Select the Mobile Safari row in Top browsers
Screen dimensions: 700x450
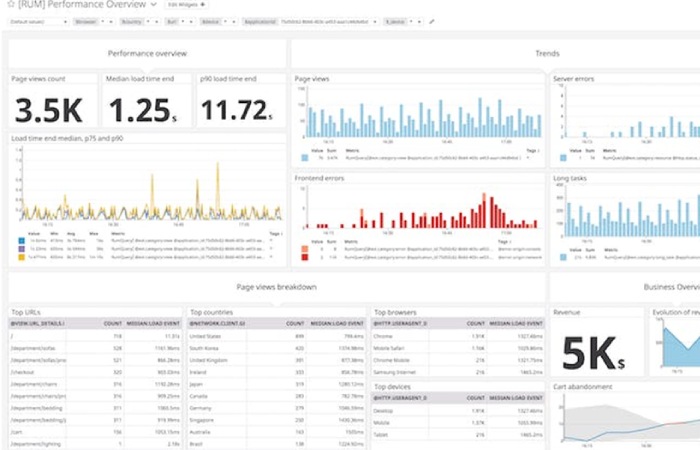click(458, 348)
